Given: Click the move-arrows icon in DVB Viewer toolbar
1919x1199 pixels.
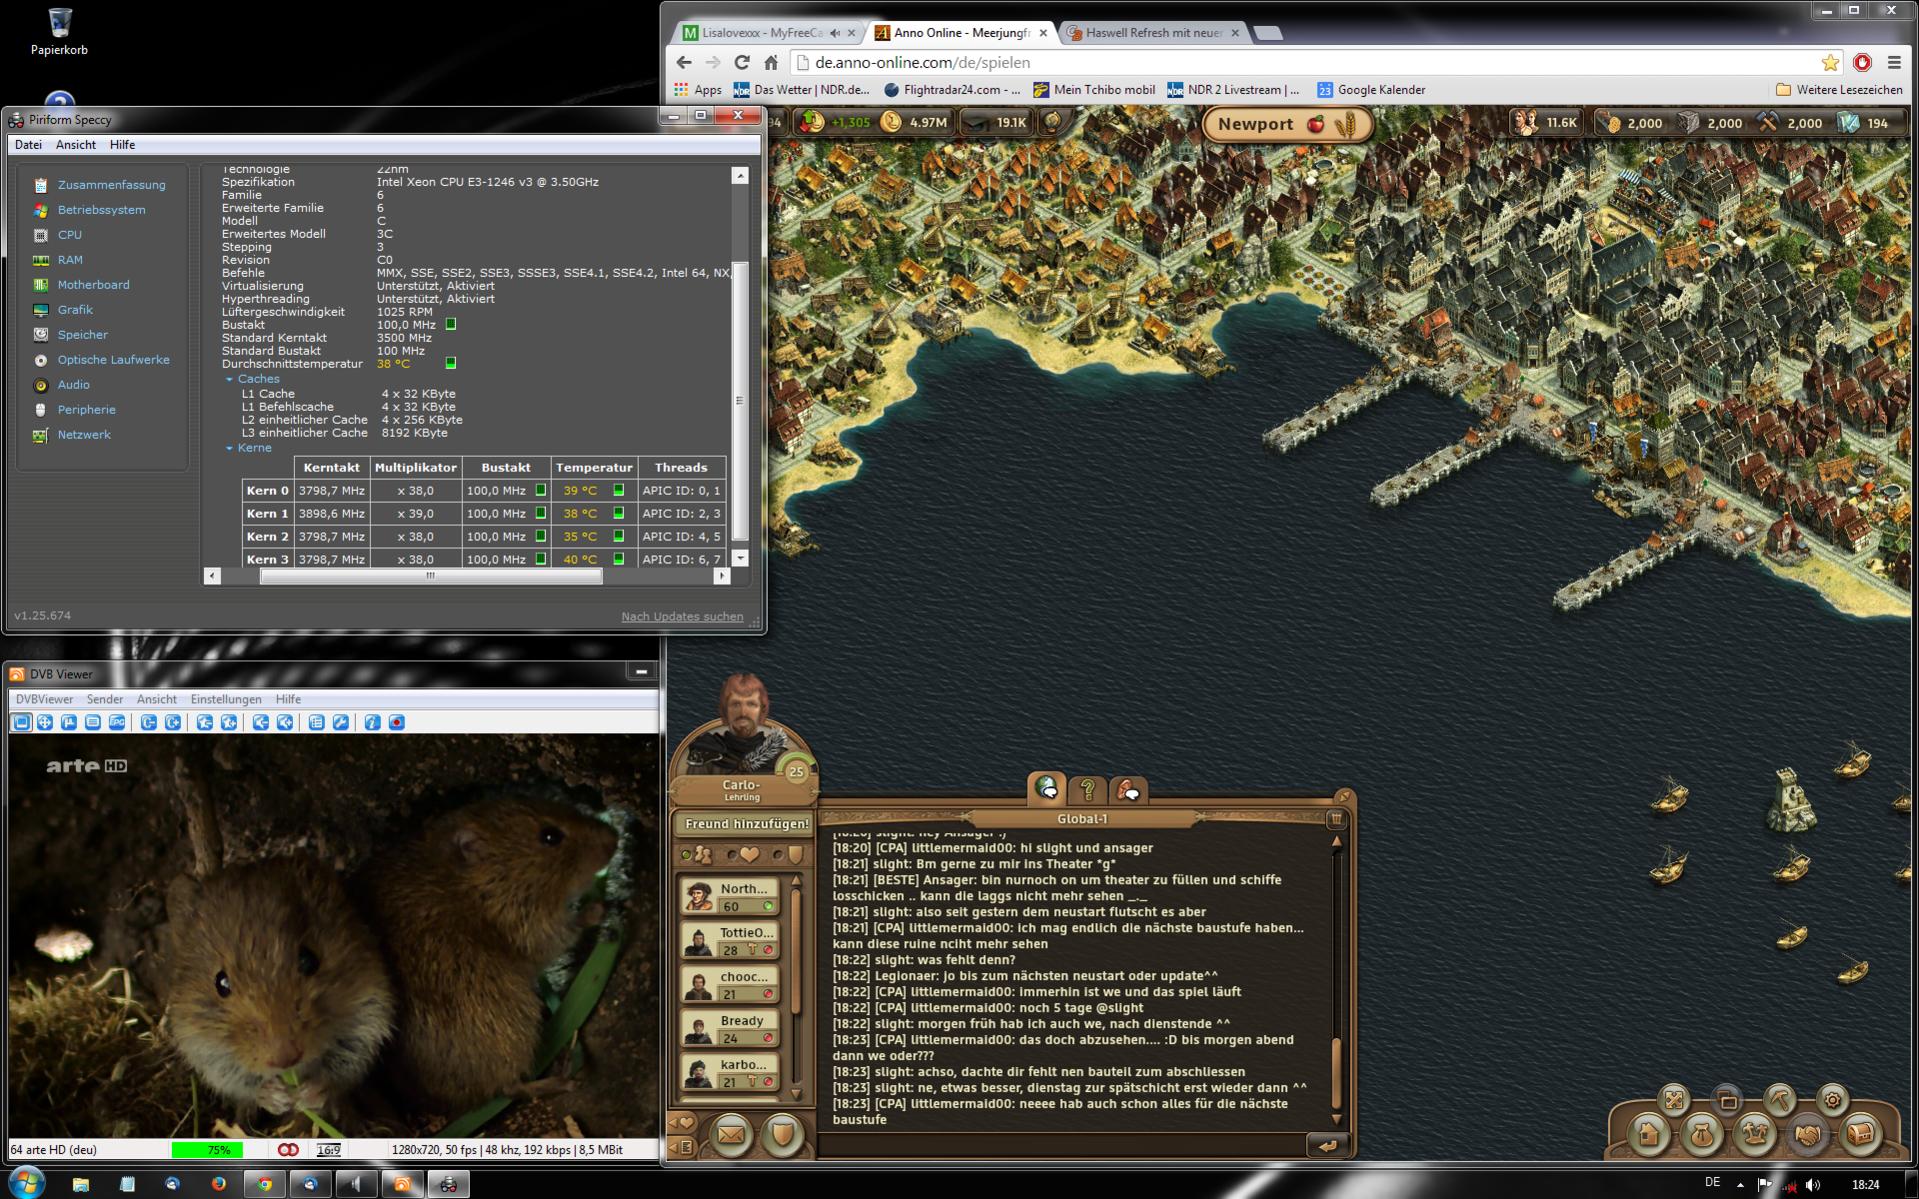Looking at the screenshot, I should tap(45, 722).
